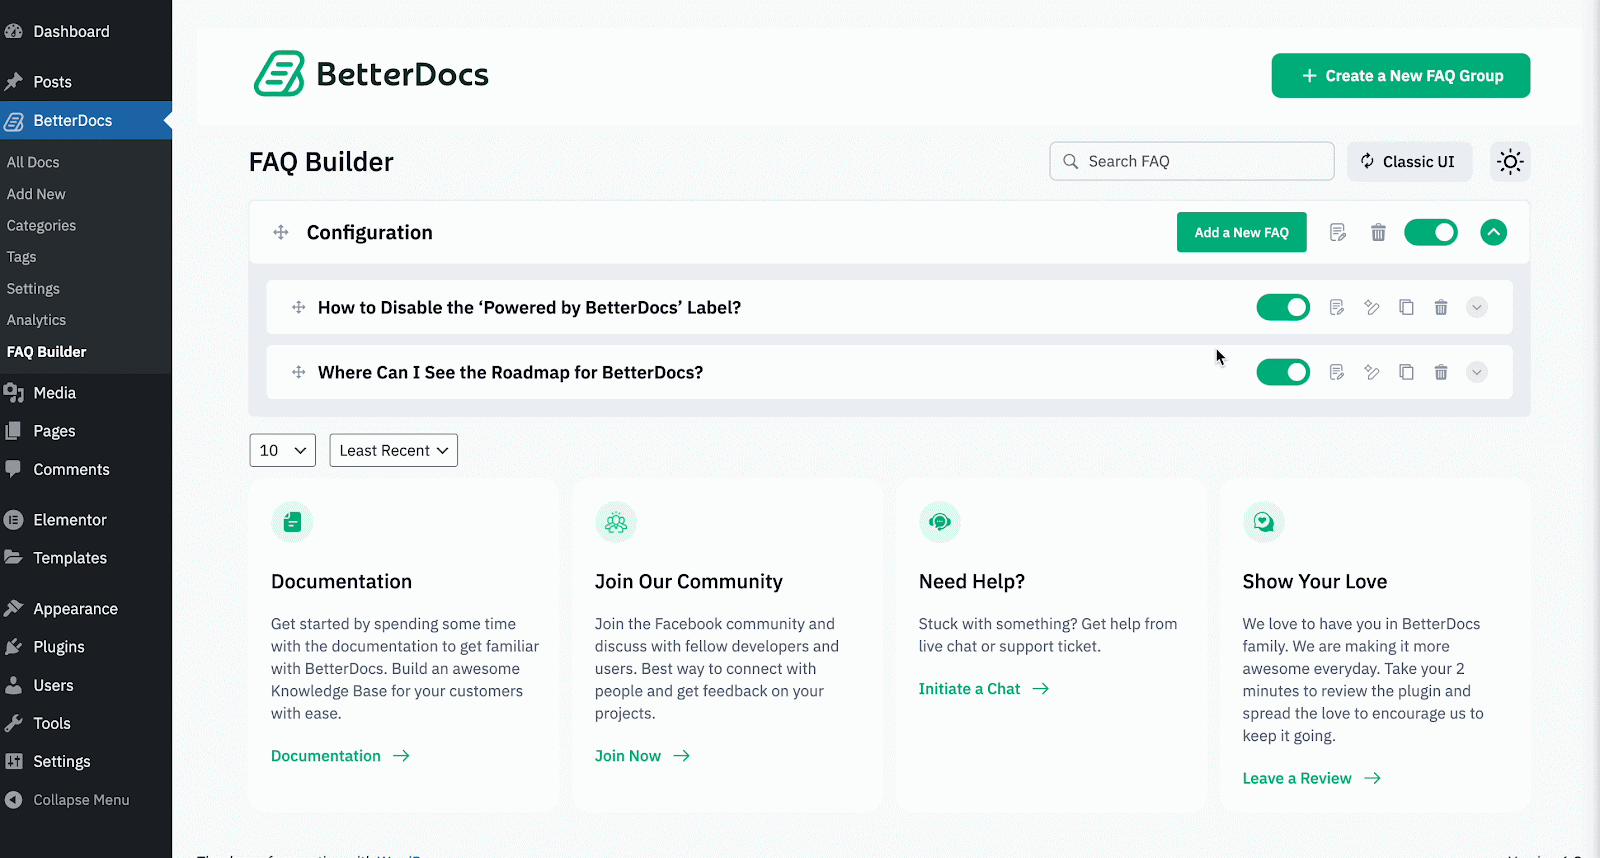
Task: Click 'How to Disable the Powered by BetterDocs Label?' title
Action: pos(529,307)
